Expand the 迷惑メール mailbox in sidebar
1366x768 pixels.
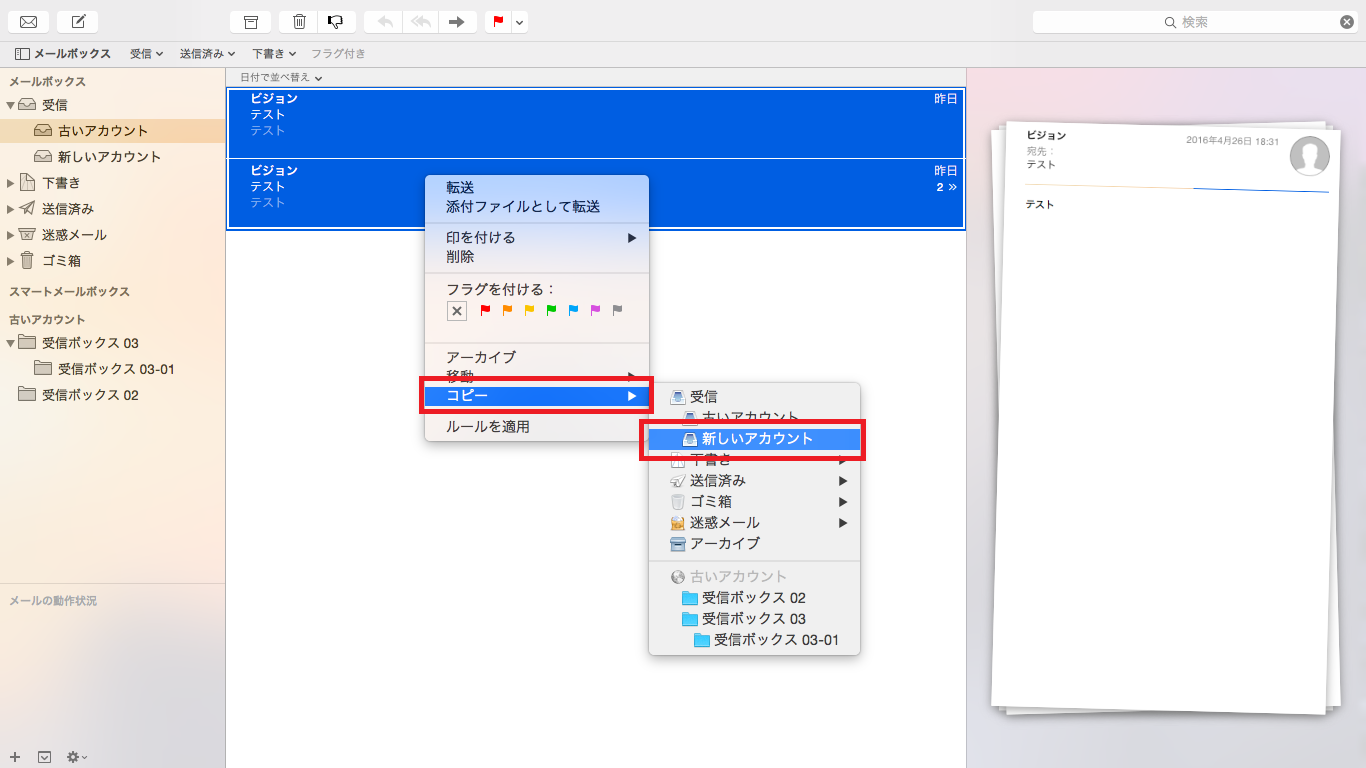click(11, 235)
